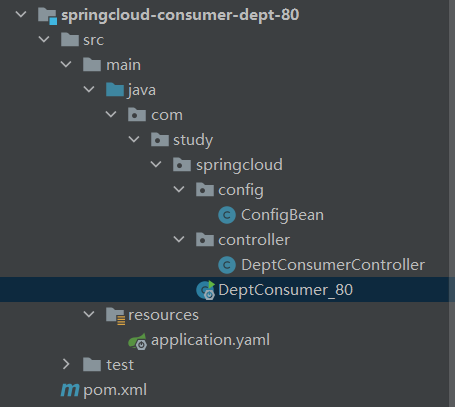Click the blue java source root folder icon
The image size is (455, 407).
pos(115,90)
